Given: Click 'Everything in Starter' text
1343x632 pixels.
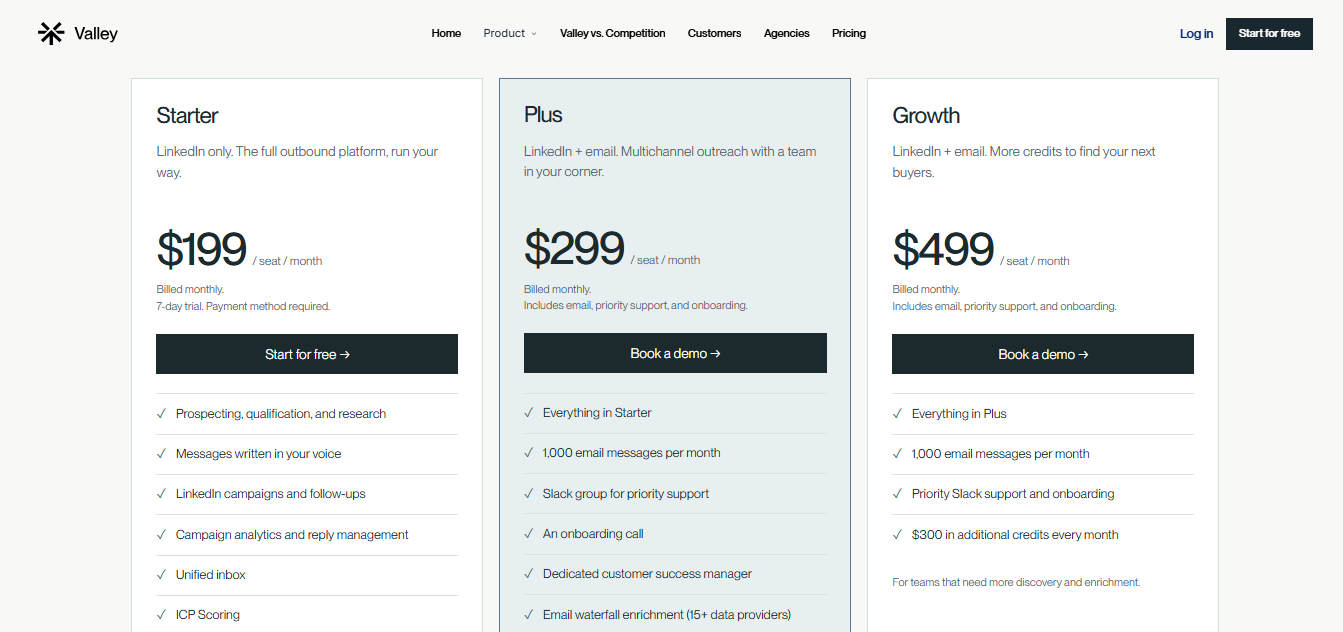Looking at the screenshot, I should pos(597,412).
